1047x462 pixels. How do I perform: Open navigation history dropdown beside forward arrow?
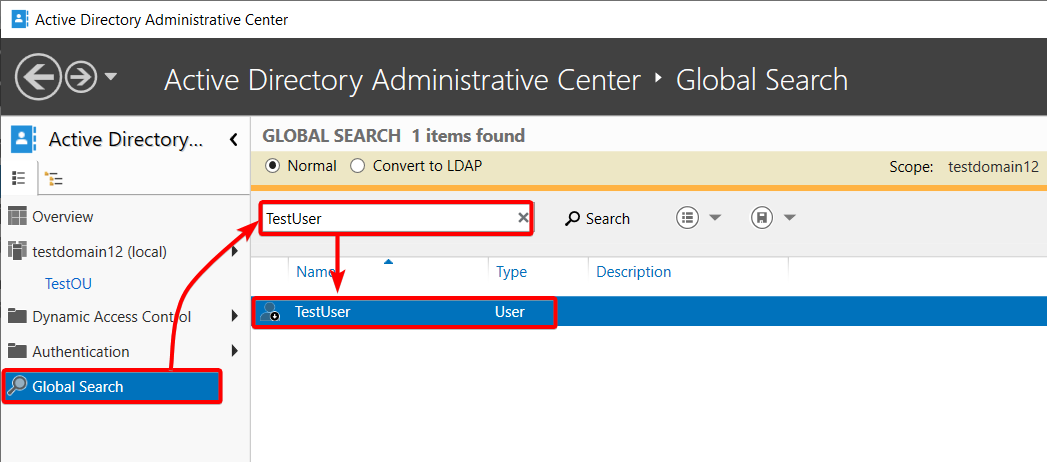[x=110, y=76]
